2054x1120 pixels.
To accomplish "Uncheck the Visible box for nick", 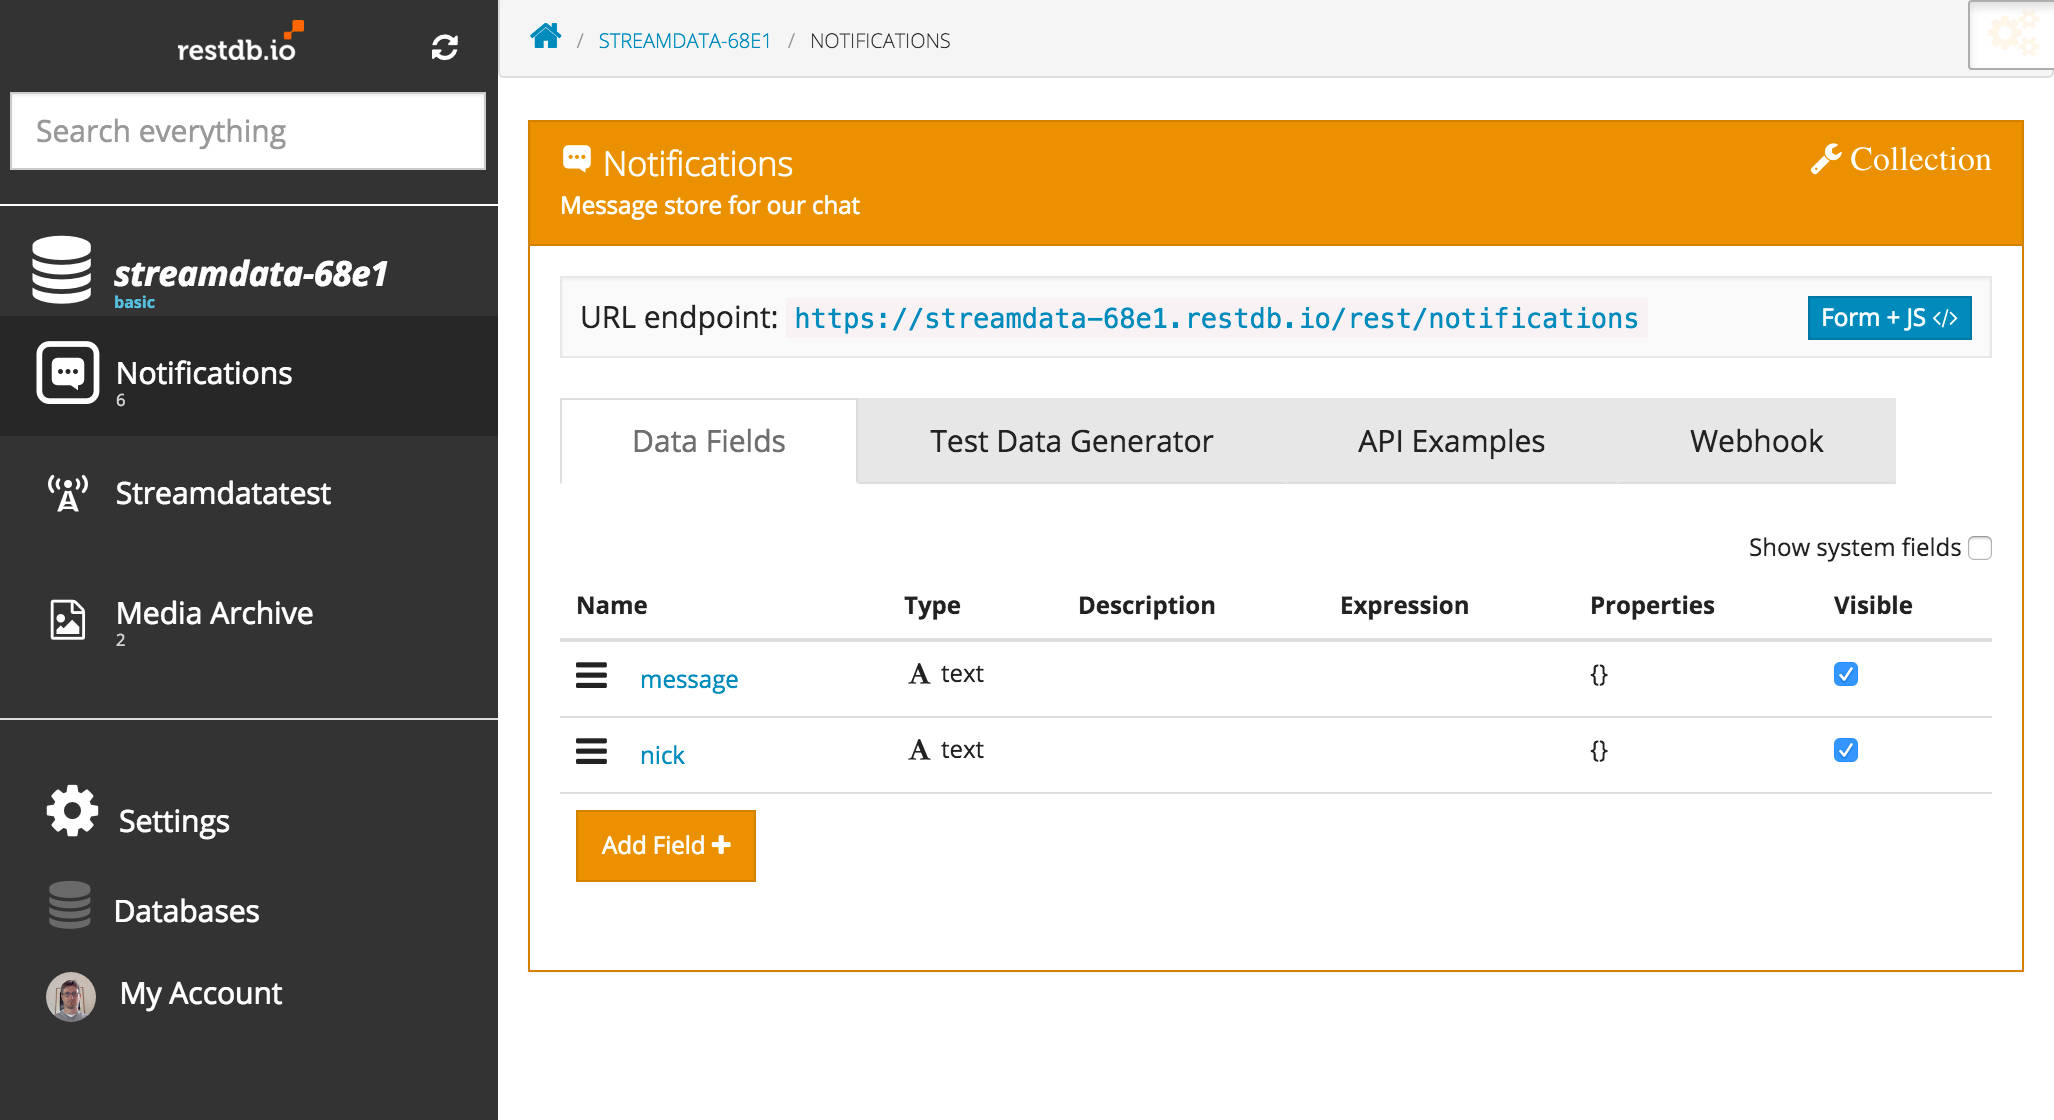I will [1845, 750].
